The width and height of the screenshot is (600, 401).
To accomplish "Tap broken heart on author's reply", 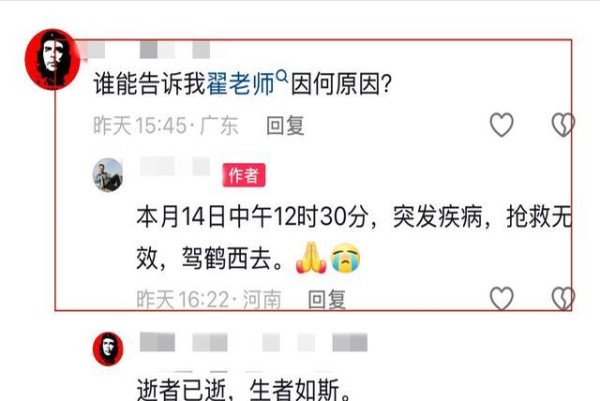I will (x=563, y=298).
